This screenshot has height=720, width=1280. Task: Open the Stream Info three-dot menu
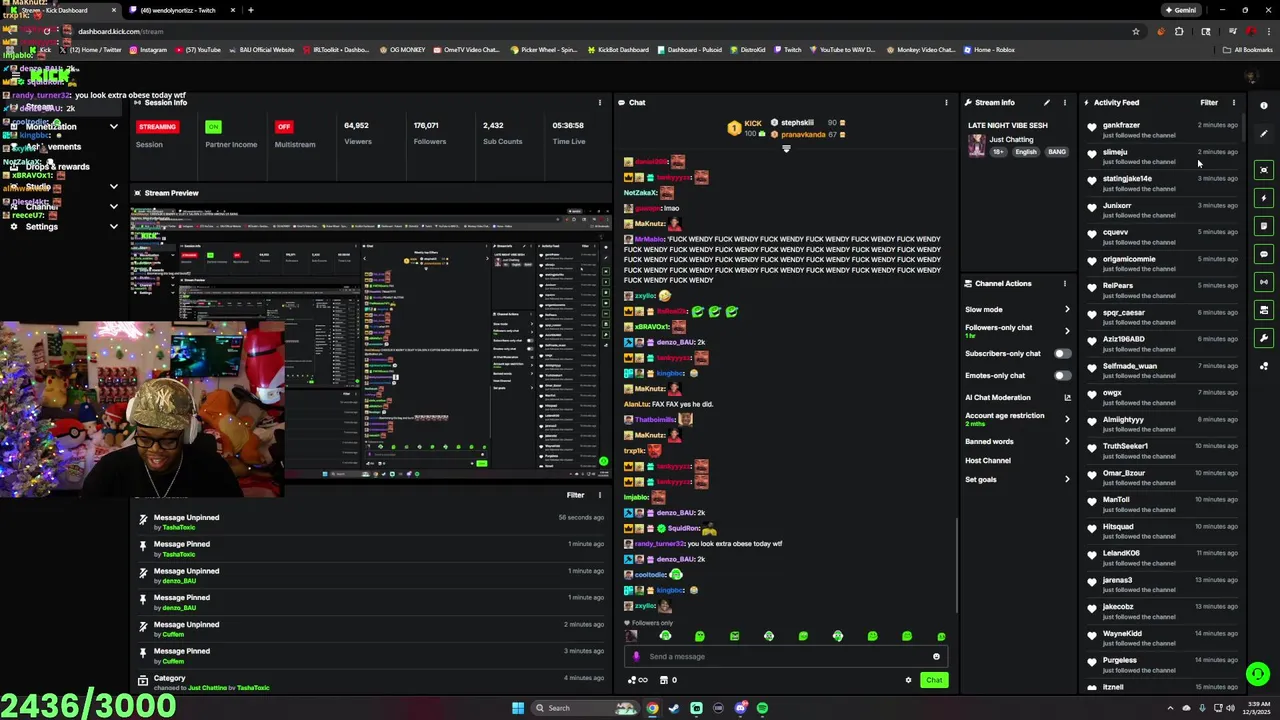coord(1065,102)
